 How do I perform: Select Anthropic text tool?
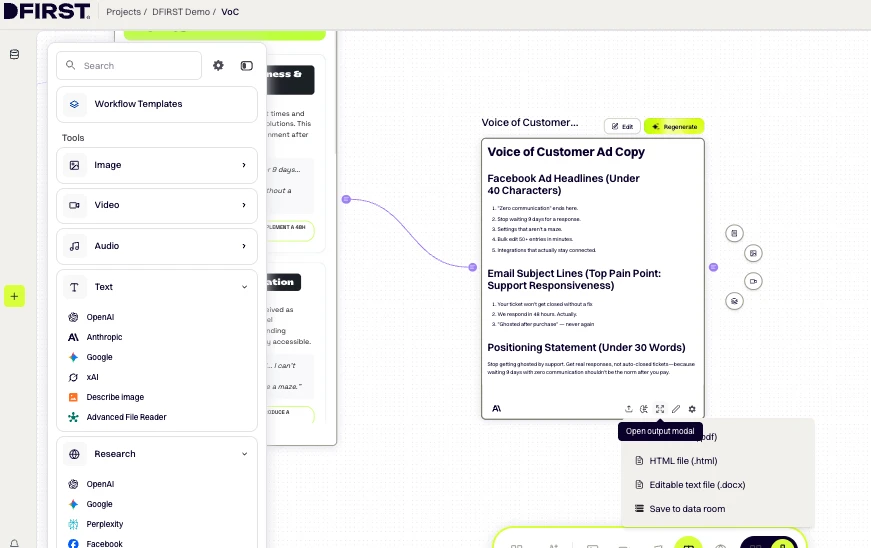pyautogui.click(x=104, y=337)
